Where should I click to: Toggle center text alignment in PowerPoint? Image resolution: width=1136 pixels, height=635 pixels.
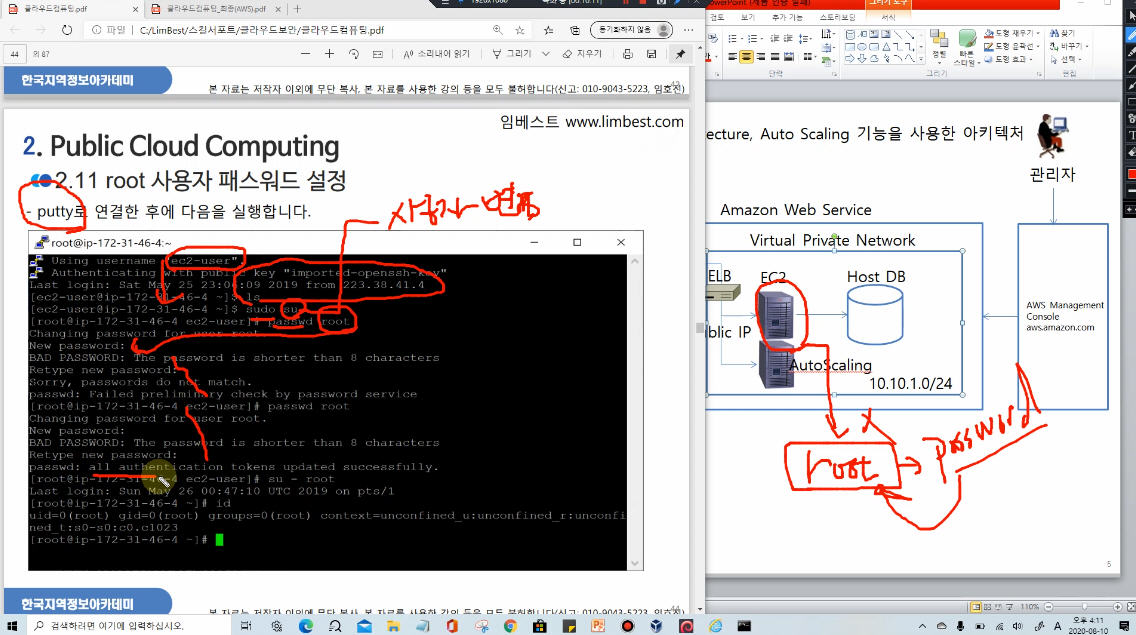(x=746, y=57)
